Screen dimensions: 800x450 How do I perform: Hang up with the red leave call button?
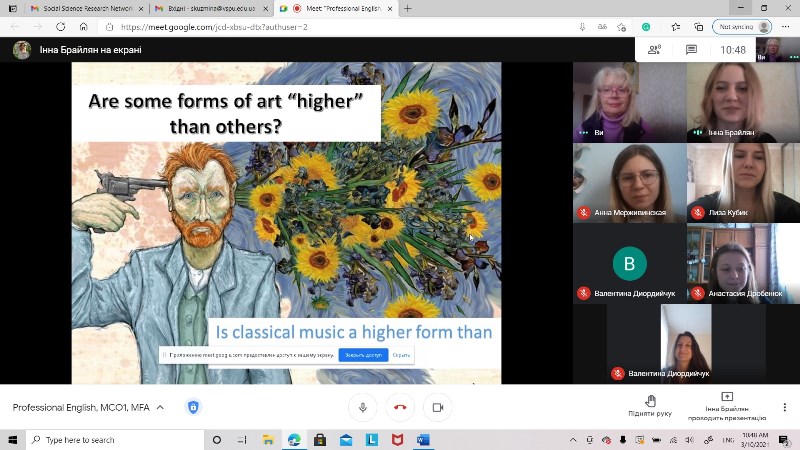coord(400,407)
